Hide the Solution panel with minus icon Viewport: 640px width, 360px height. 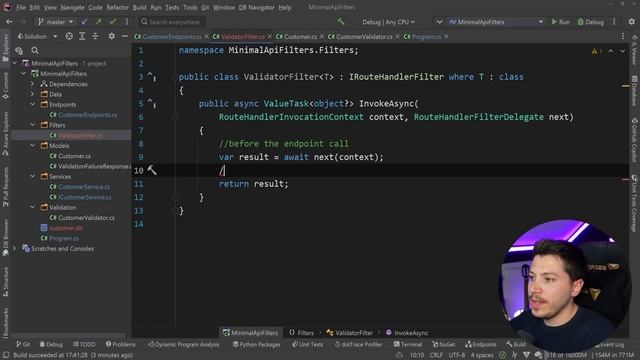(x=124, y=36)
